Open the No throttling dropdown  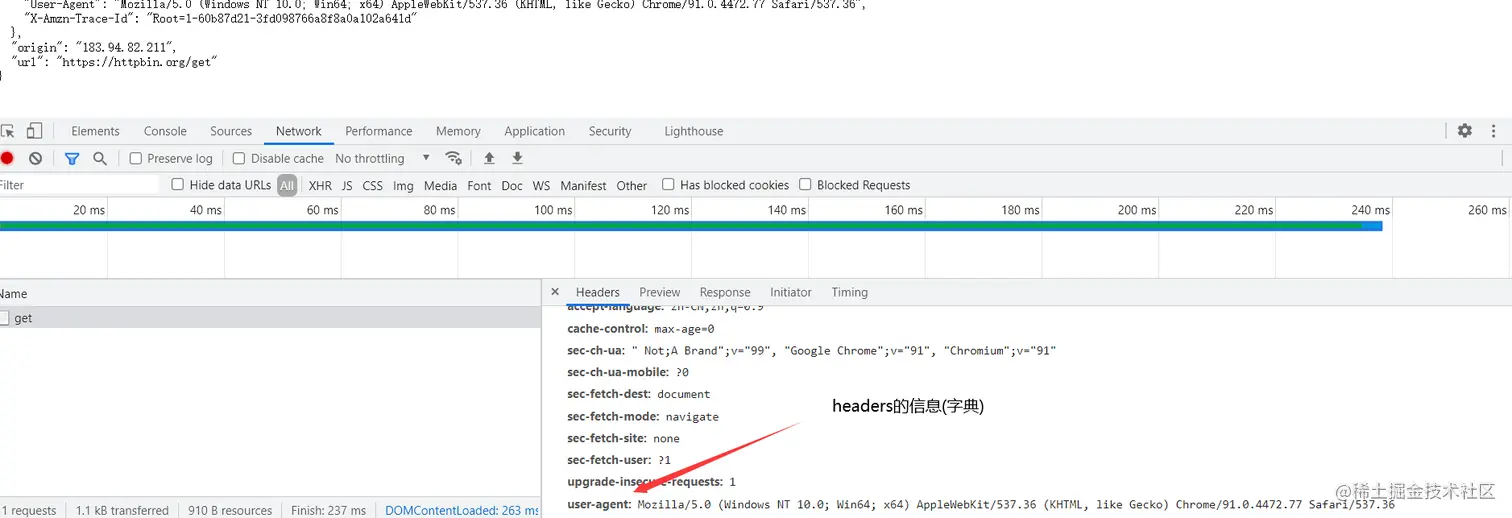point(382,158)
